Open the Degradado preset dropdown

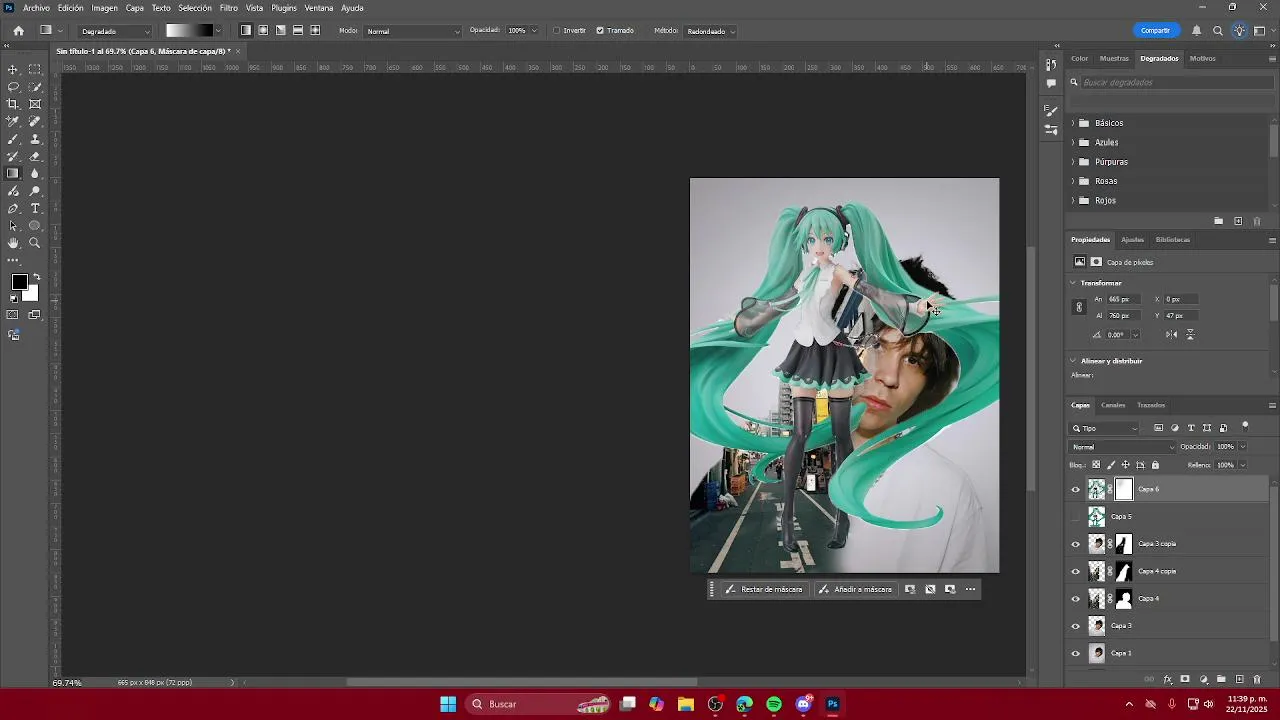click(114, 31)
